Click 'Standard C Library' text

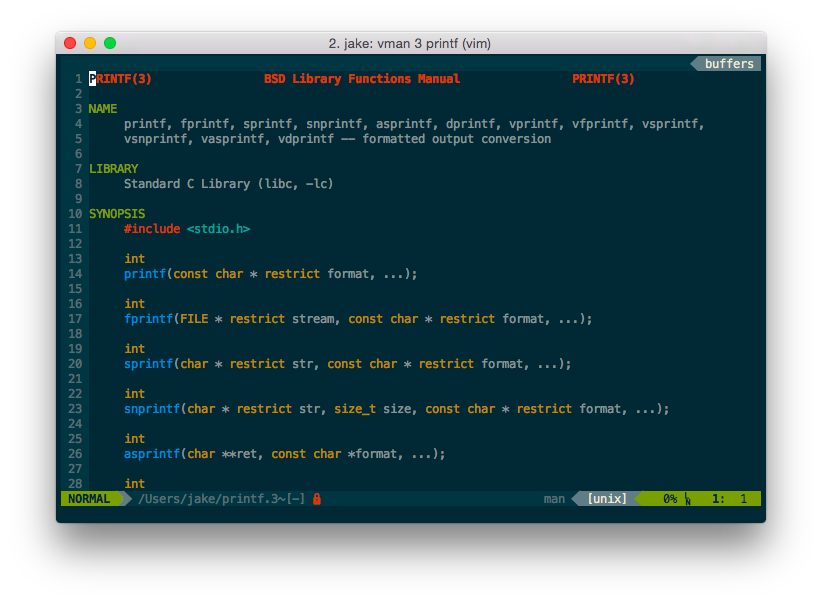click(187, 184)
